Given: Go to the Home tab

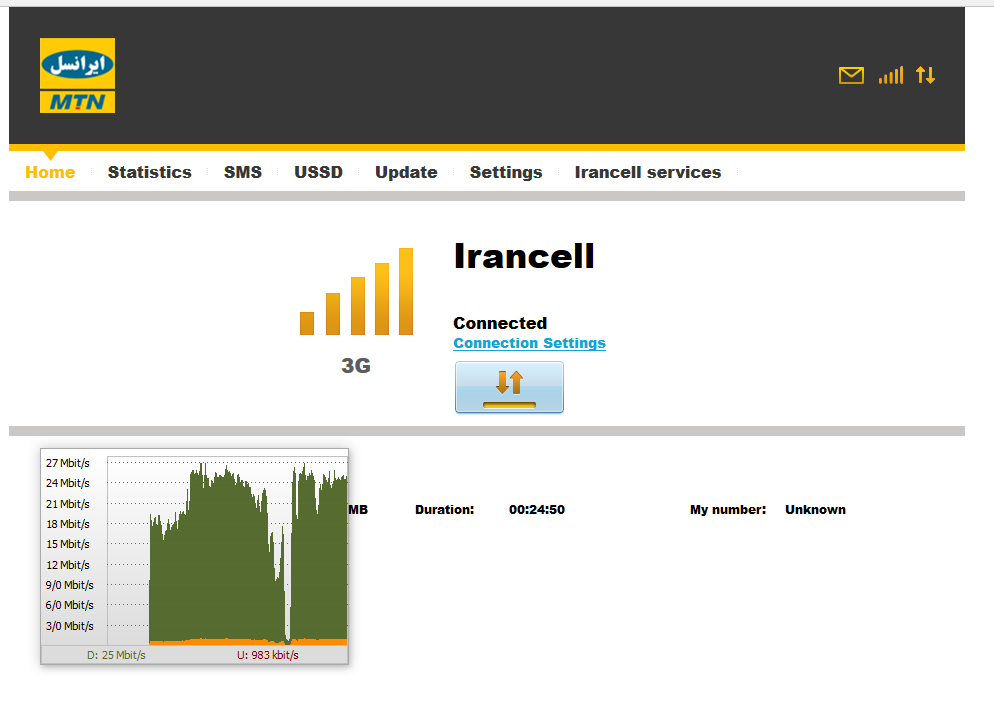Looking at the screenshot, I should (x=50, y=172).
